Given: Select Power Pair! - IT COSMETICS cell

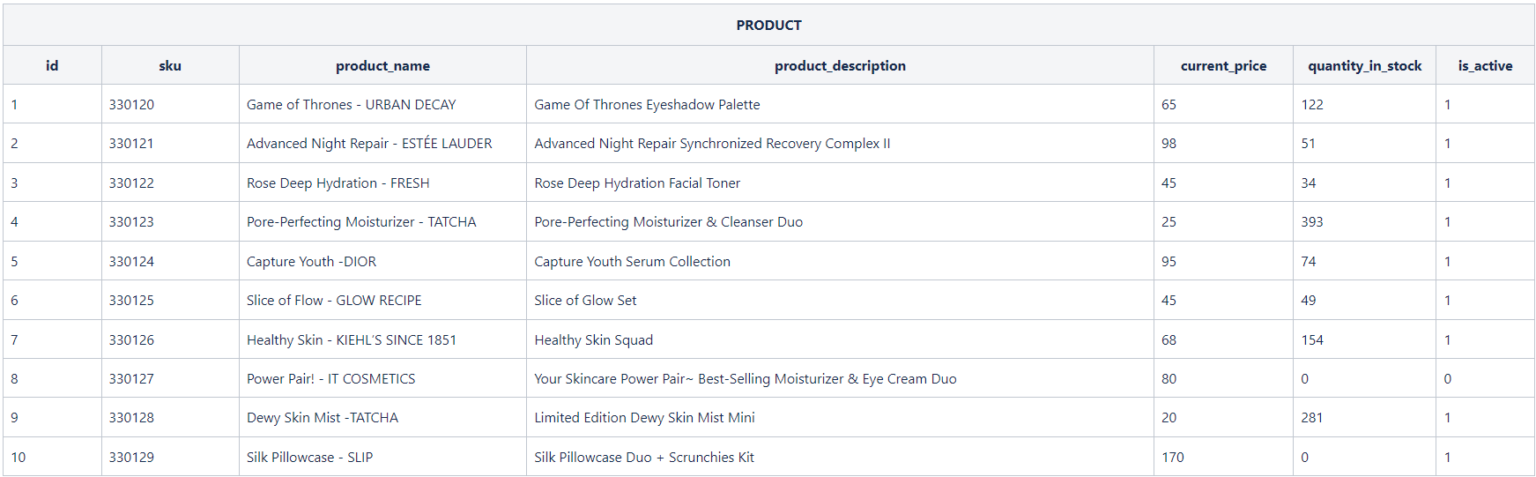Looking at the screenshot, I should pyautogui.click(x=331, y=379).
